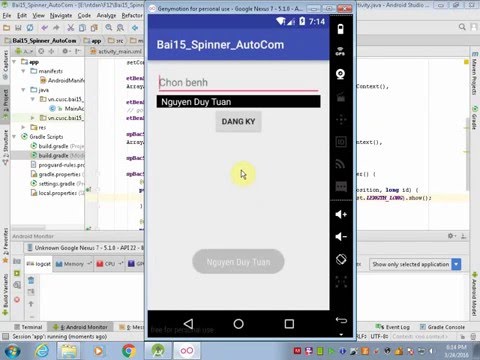This screenshot has height=360, width=480.
Task: Click the Cut scissors icon
Action: 70,28
